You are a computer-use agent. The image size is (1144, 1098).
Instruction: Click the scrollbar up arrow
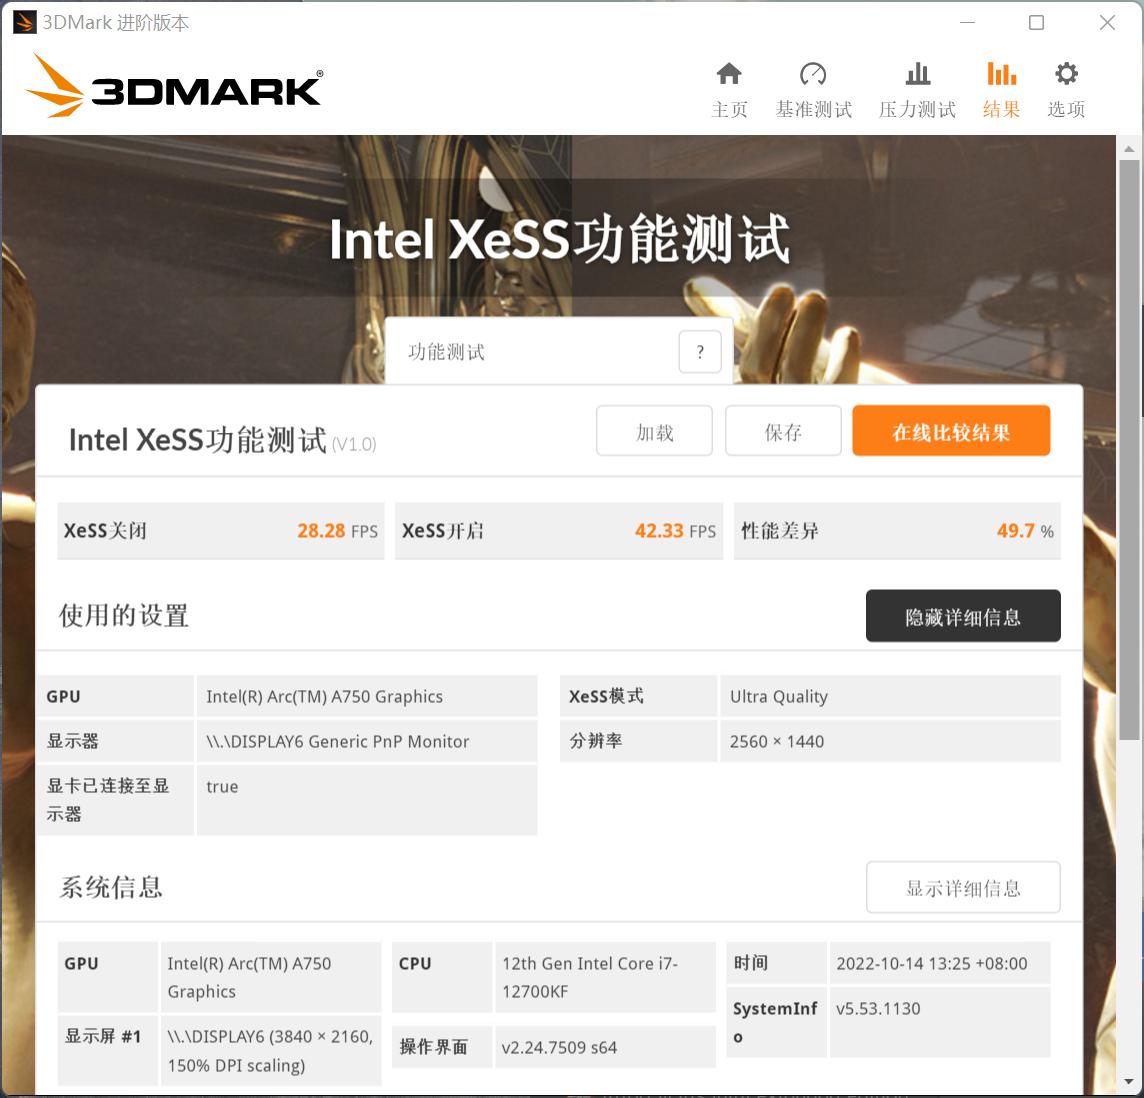point(1131,148)
